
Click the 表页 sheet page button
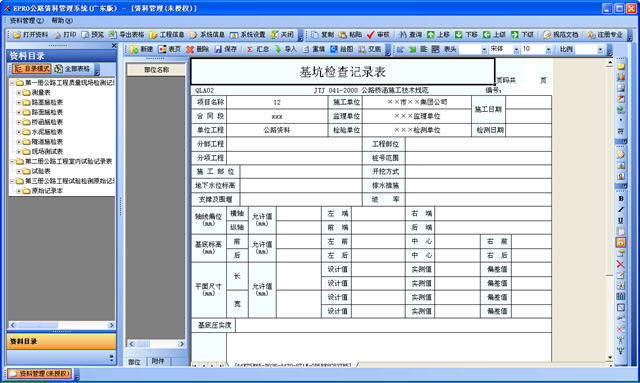[169, 49]
